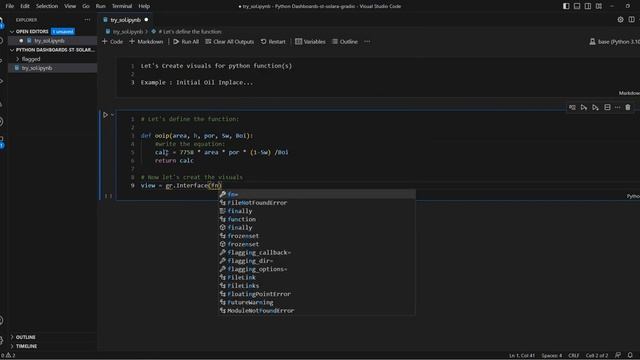This screenshot has width=640, height=360.
Task: Choose flagging_options= suggestion
Action: pos(317,269)
